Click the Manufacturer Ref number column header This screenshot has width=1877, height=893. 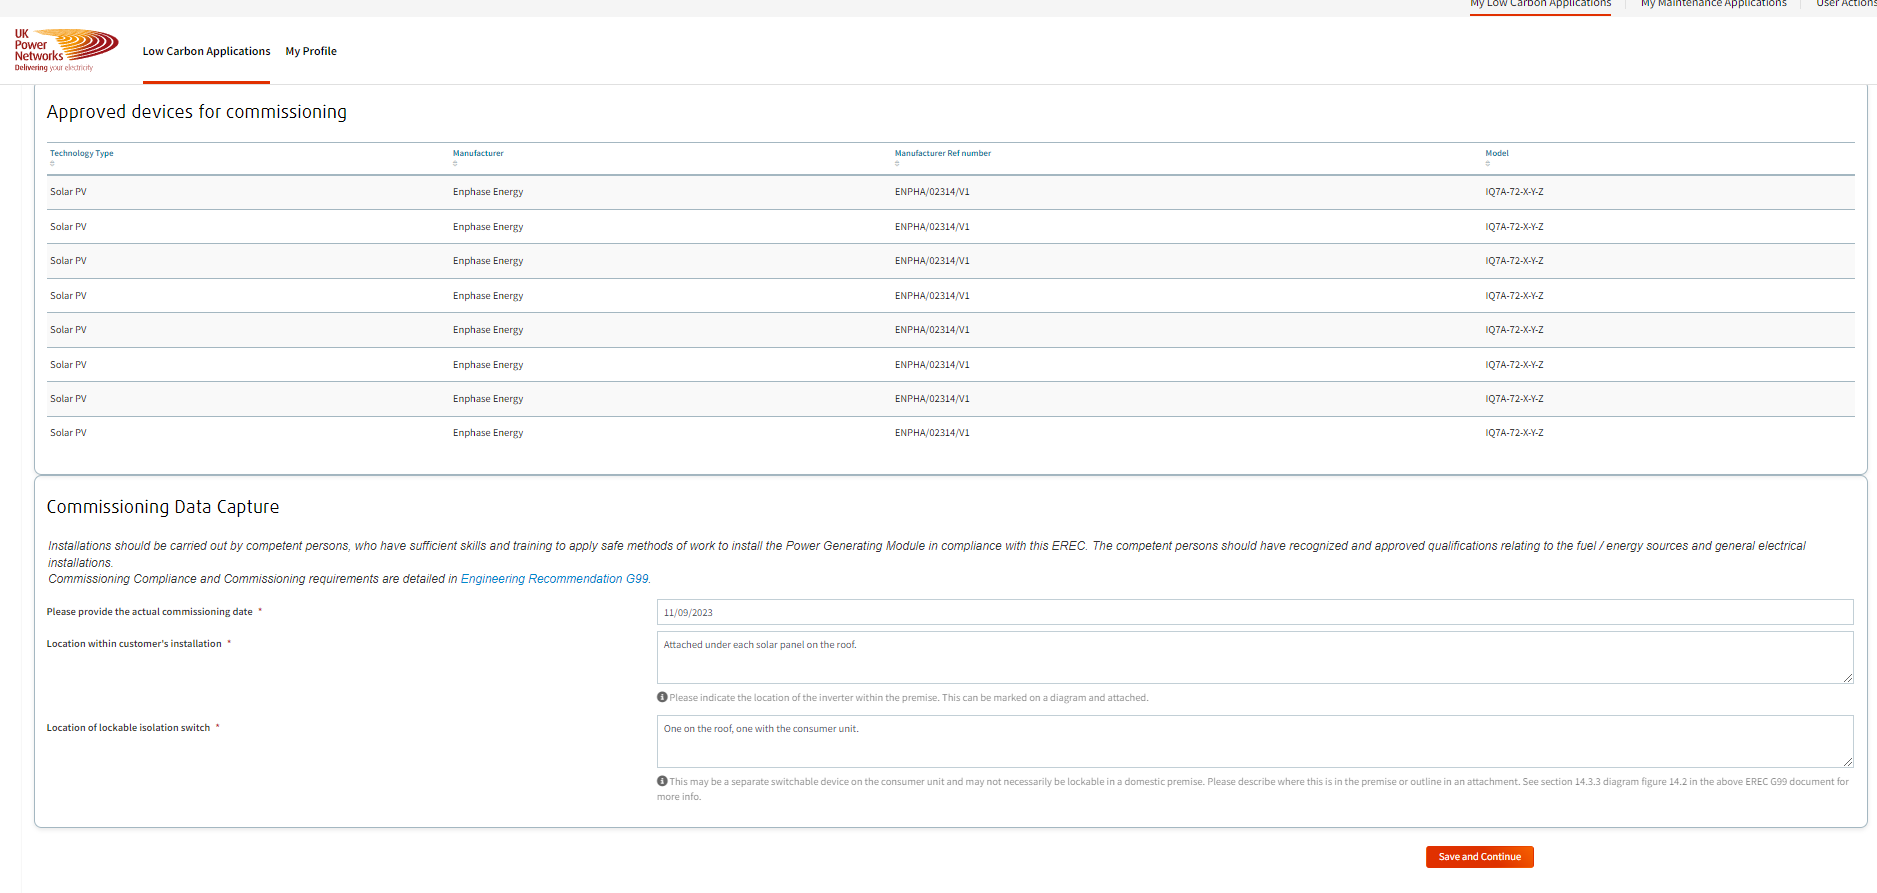[943, 153]
